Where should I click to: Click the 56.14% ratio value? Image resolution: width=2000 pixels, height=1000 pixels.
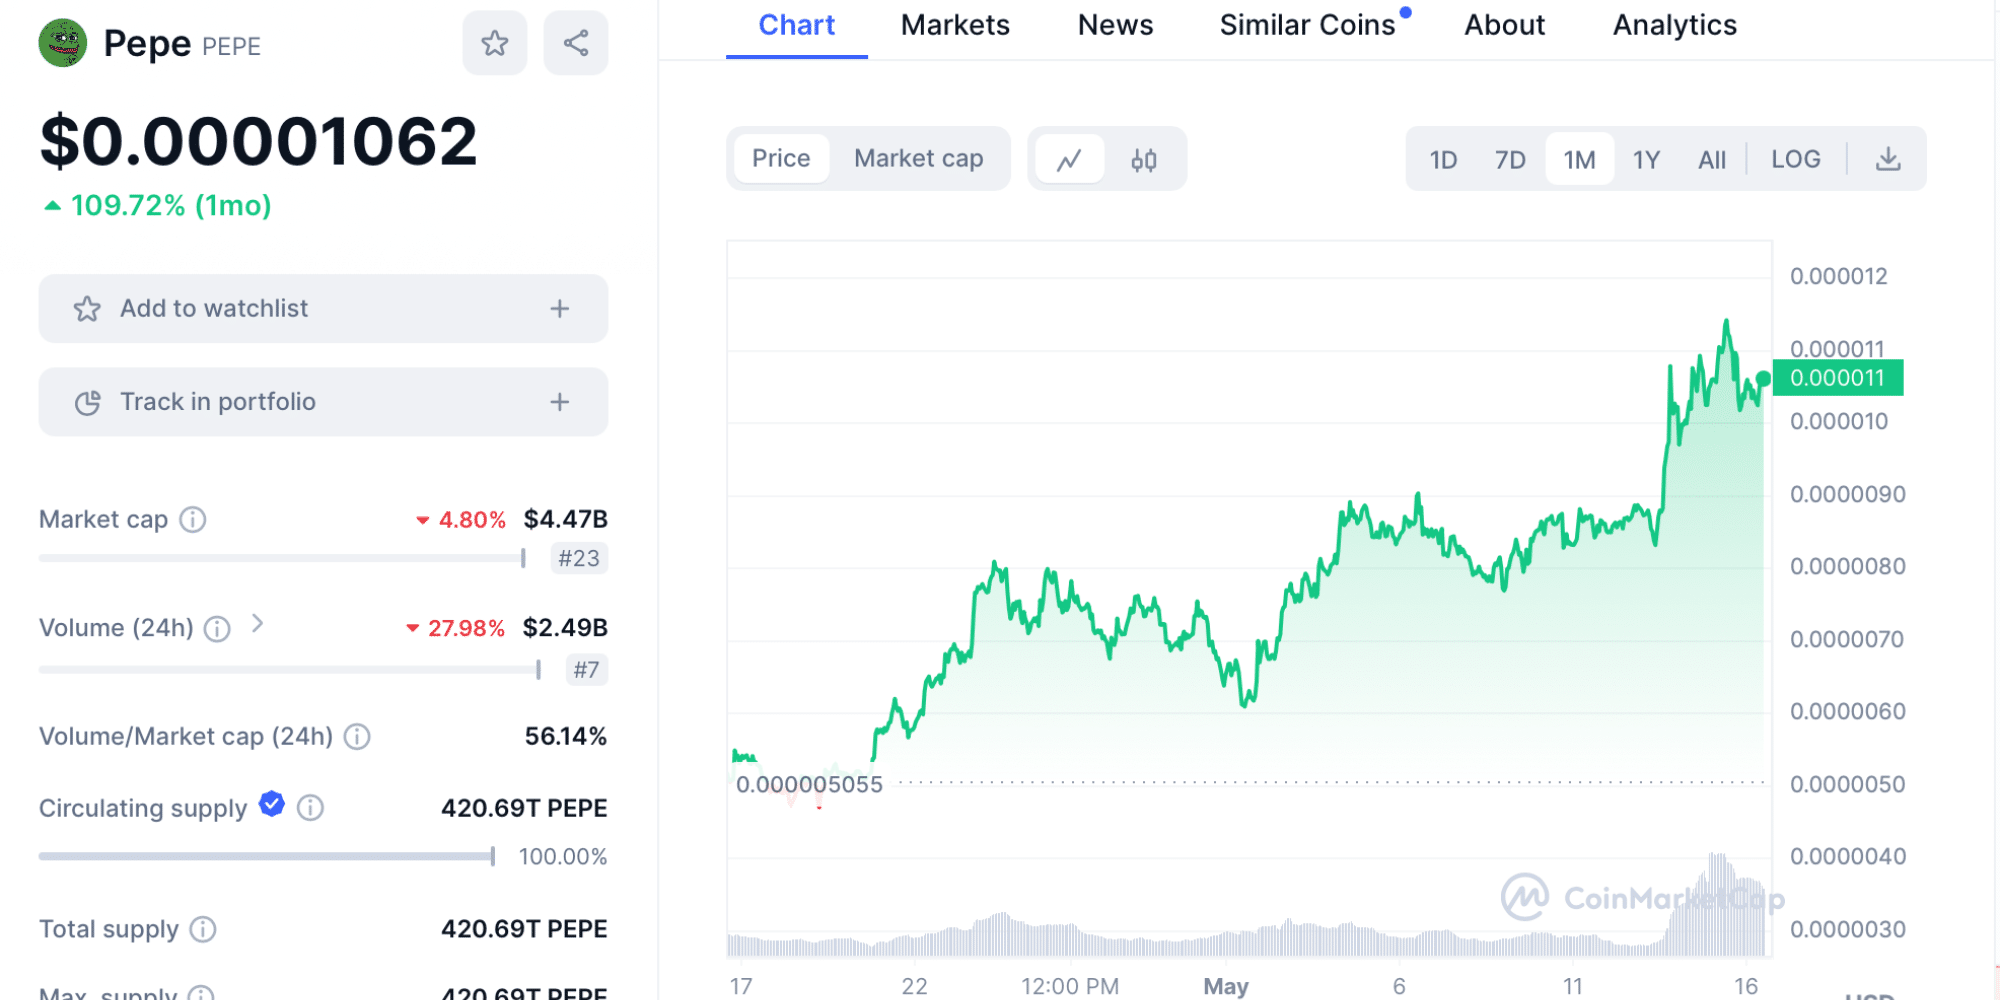click(x=566, y=737)
